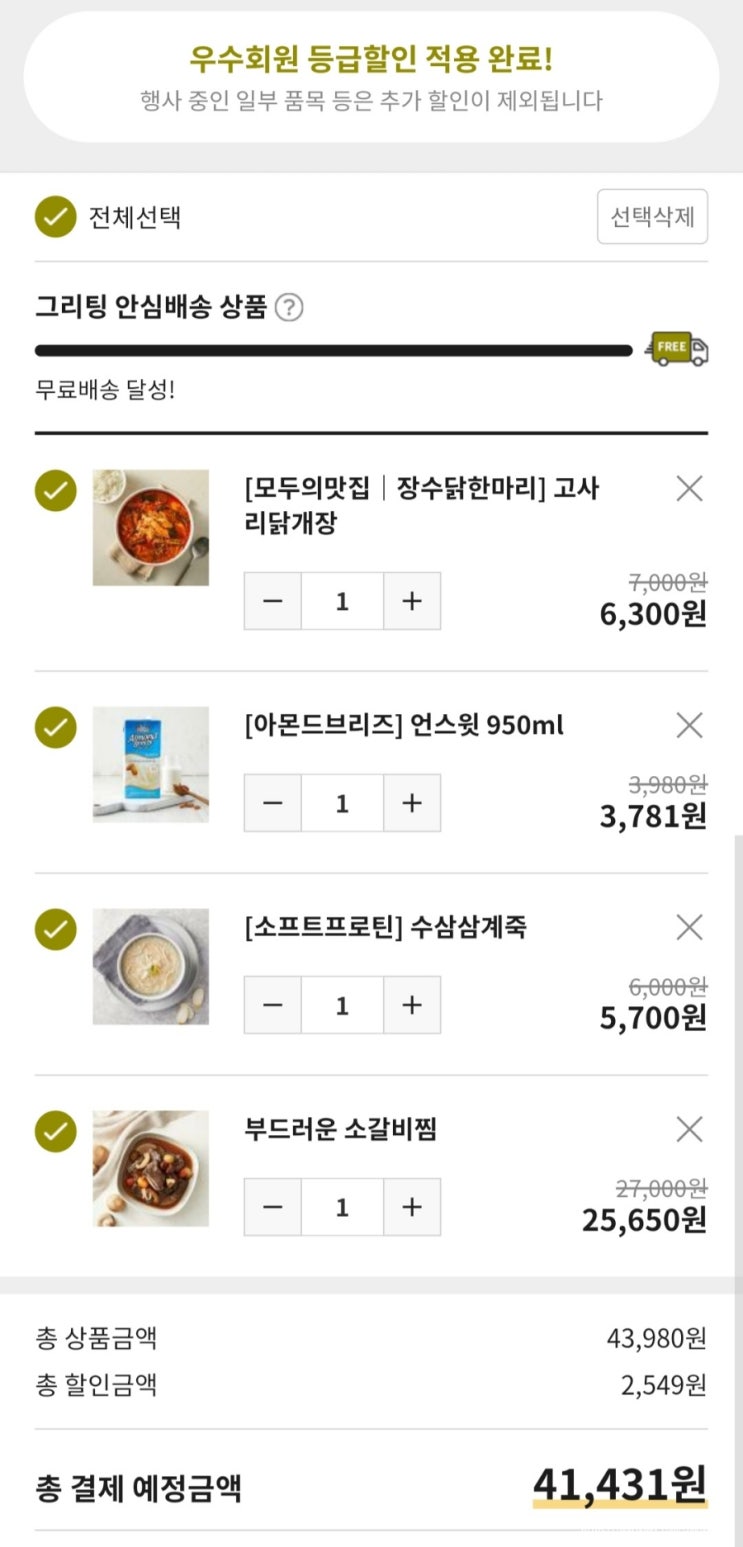The image size is (743, 1547).
Task: Toggle the 전체선택 select-all checkbox
Action: (x=56, y=217)
